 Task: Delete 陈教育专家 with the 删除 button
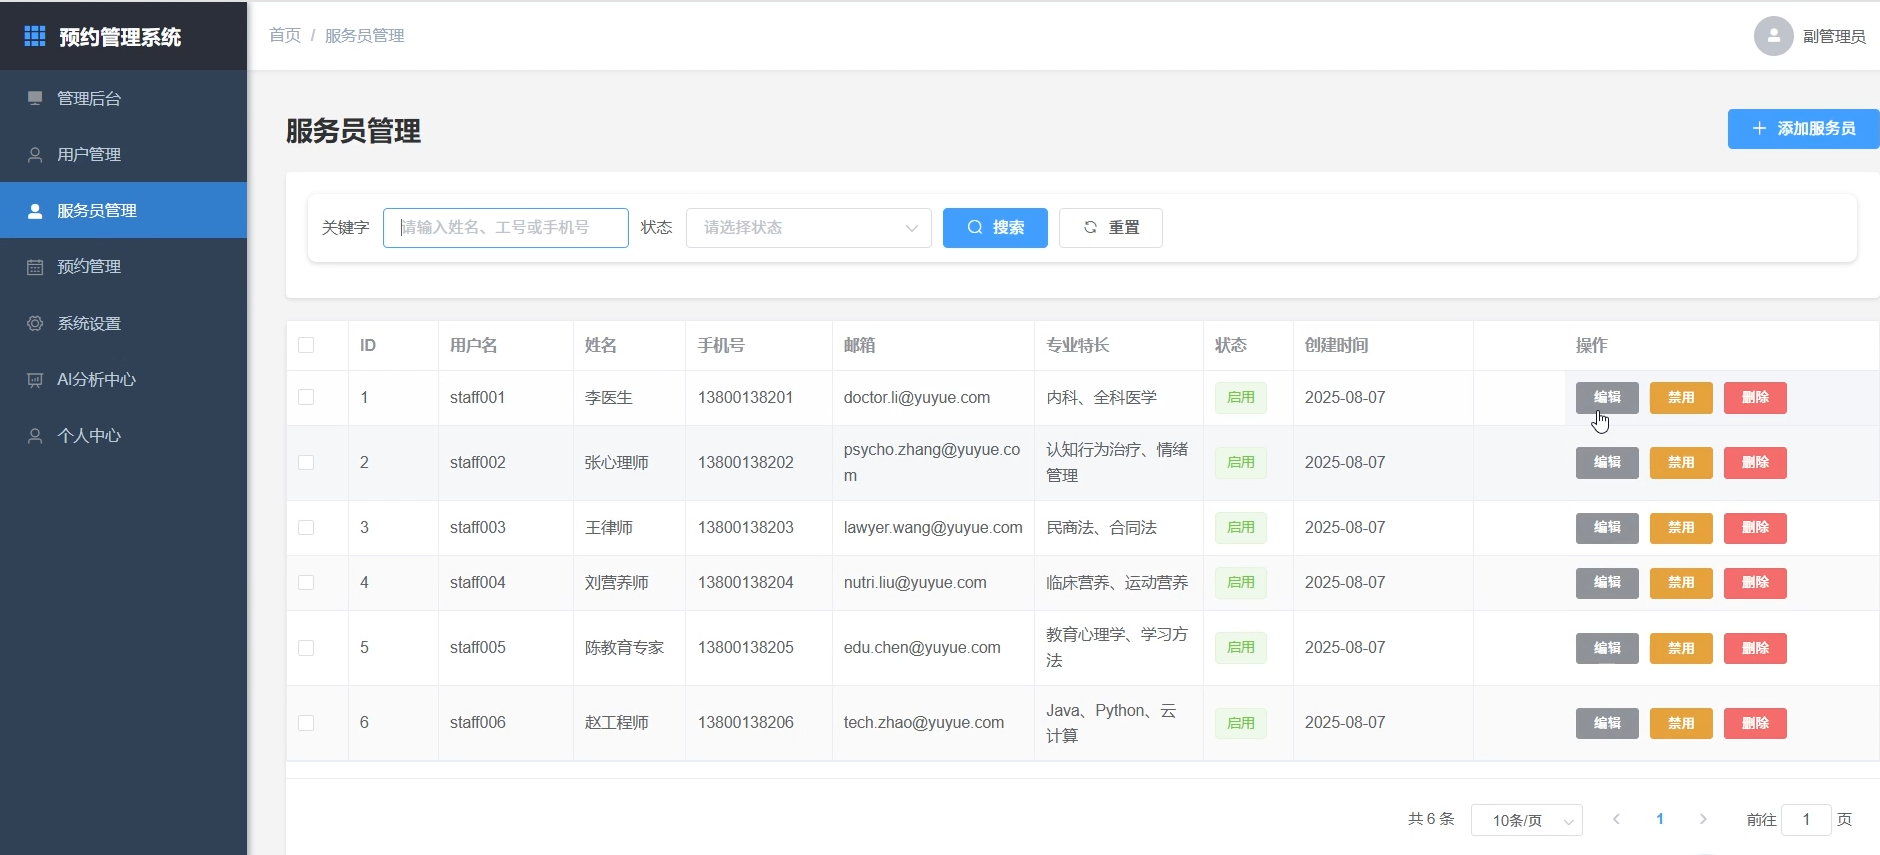pyautogui.click(x=1755, y=647)
